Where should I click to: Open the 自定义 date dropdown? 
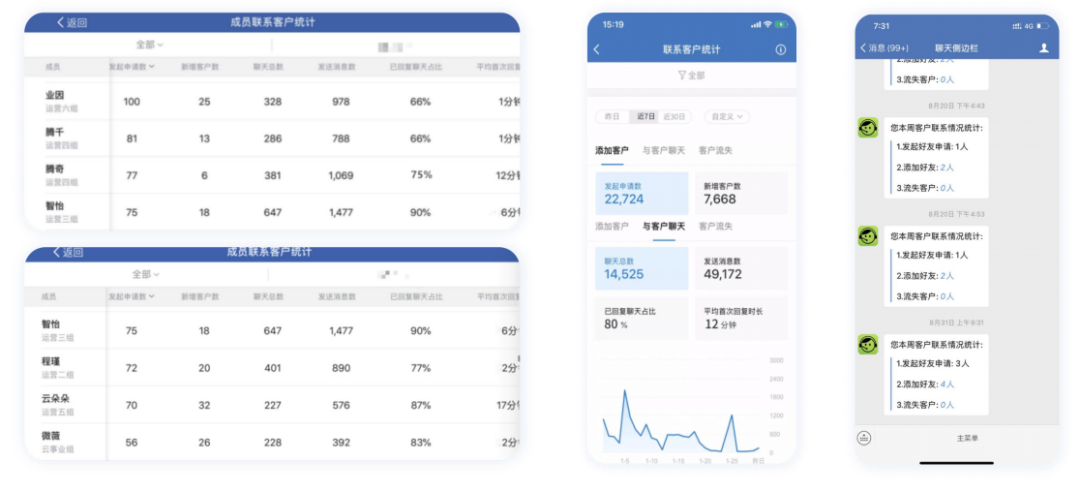click(x=726, y=117)
